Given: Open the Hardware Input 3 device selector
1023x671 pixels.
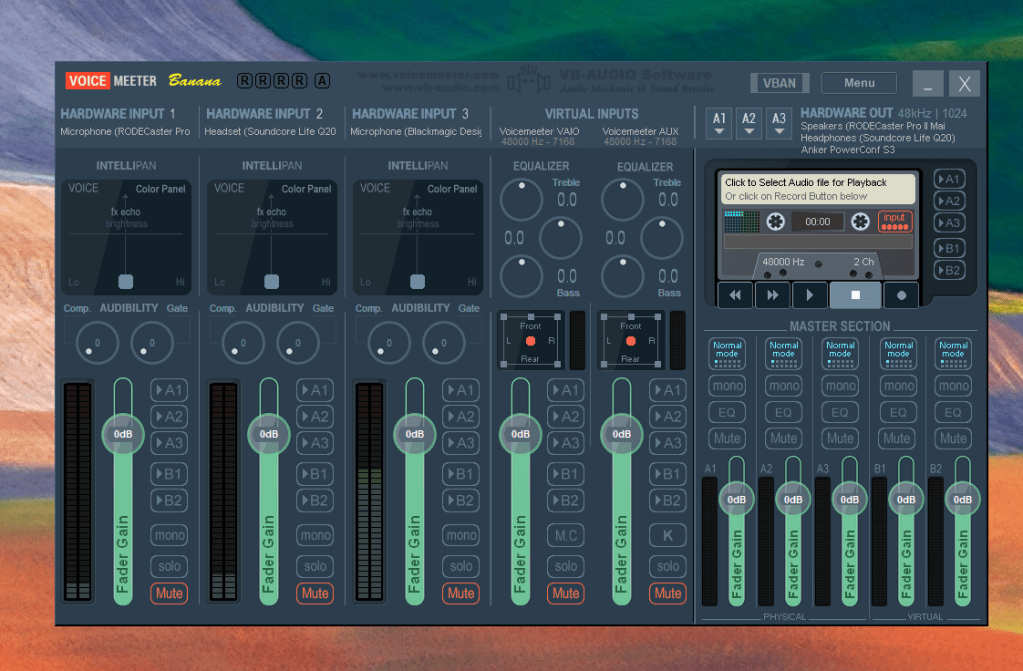Looking at the screenshot, I should click(416, 131).
